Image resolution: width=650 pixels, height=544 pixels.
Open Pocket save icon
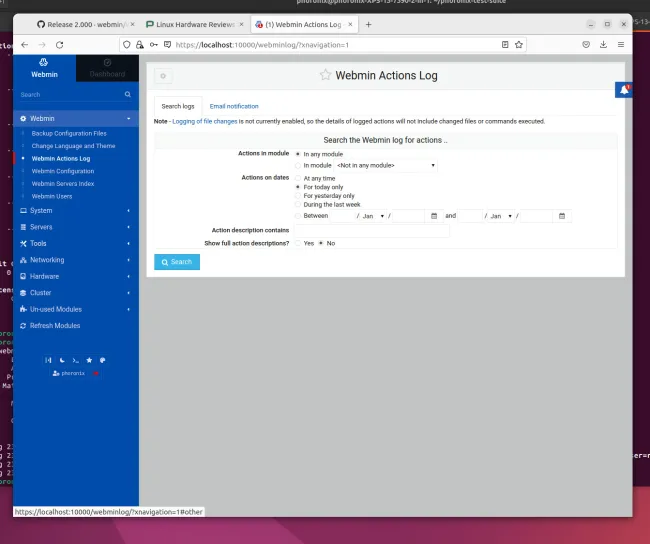tap(586, 45)
